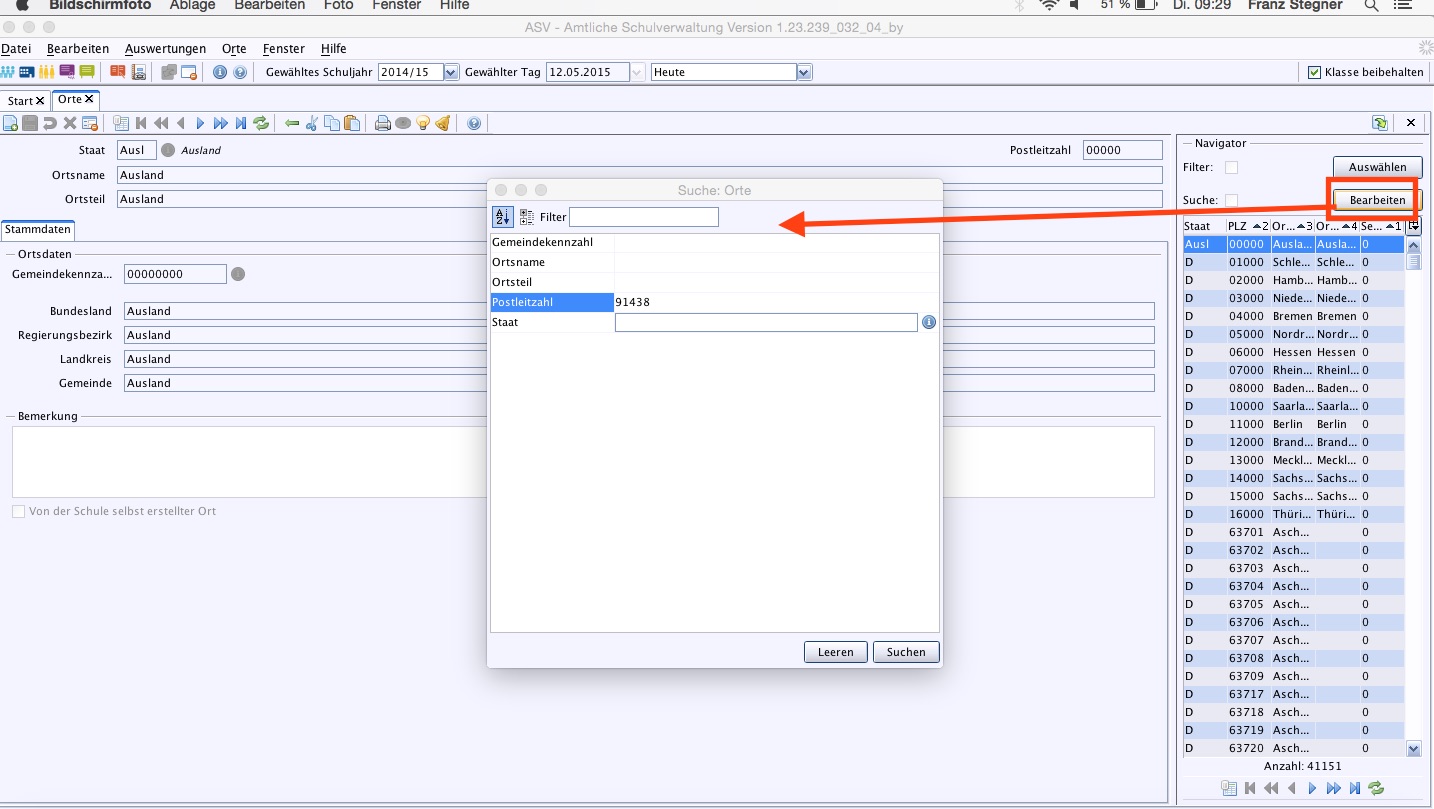Click the olive green board icon
Viewport: 1434px width, 809px height.
(87, 72)
